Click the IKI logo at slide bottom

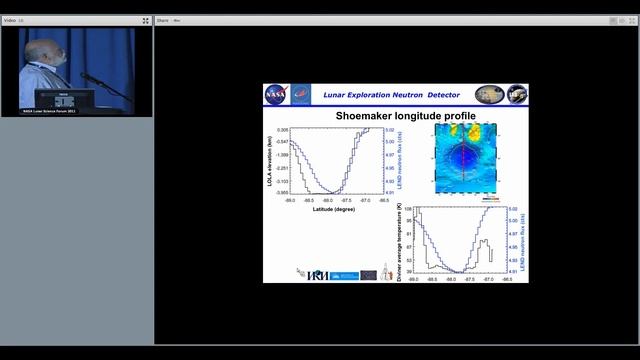(317, 276)
